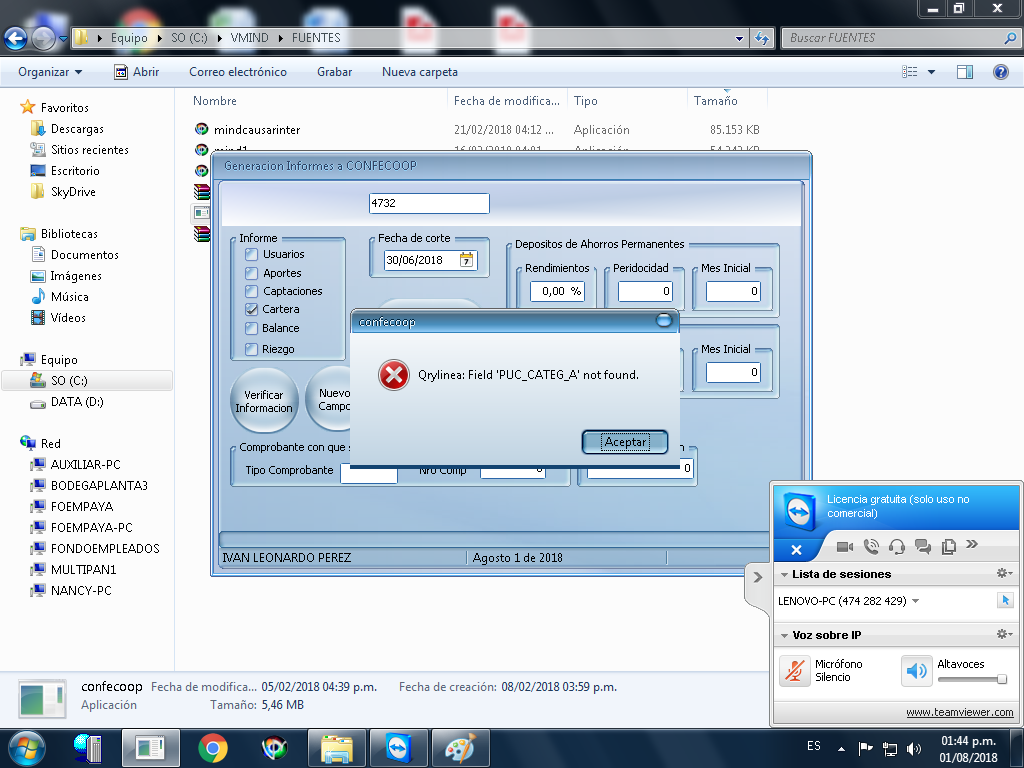Open TeamViewer headset audio icon
The image size is (1024, 768).
[x=897, y=546]
